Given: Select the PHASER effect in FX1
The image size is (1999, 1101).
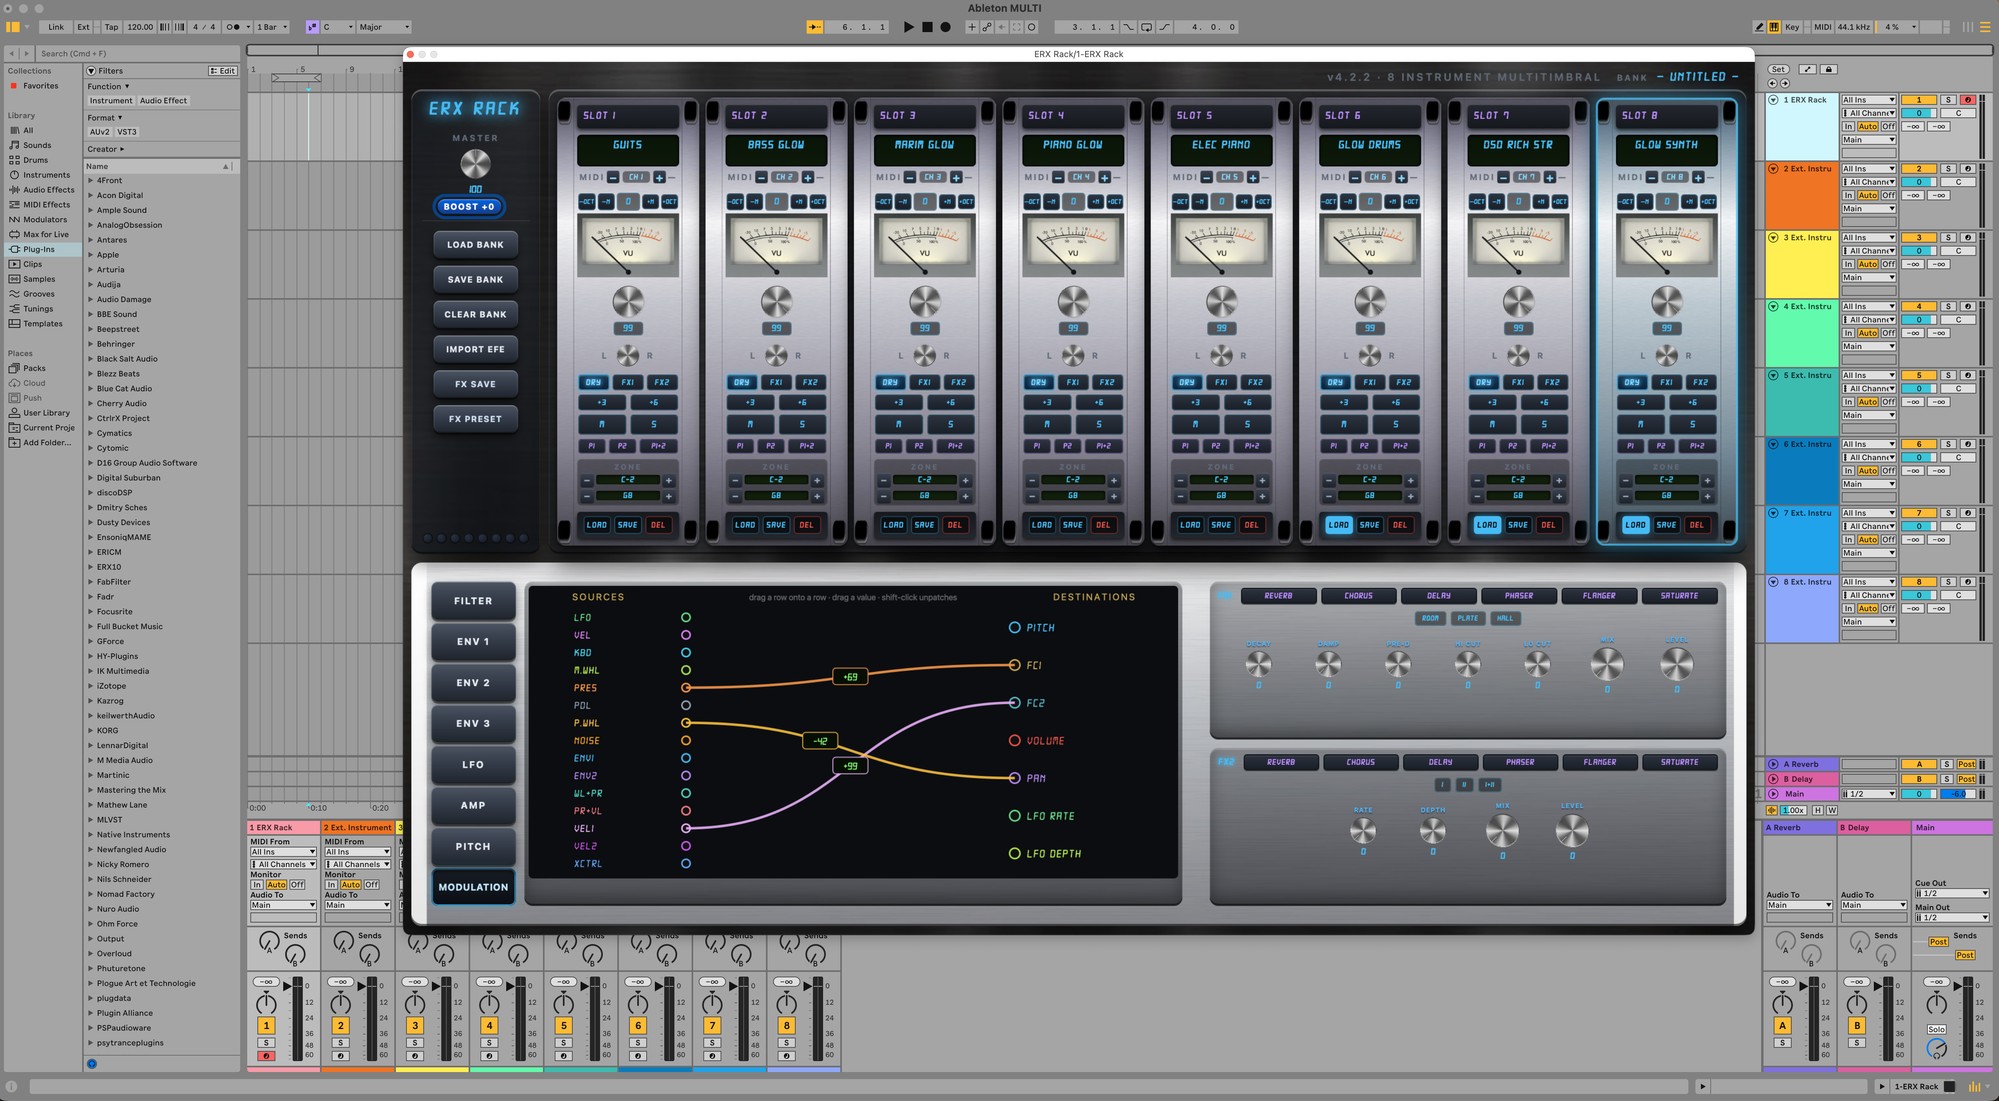Looking at the screenshot, I should coord(1519,596).
